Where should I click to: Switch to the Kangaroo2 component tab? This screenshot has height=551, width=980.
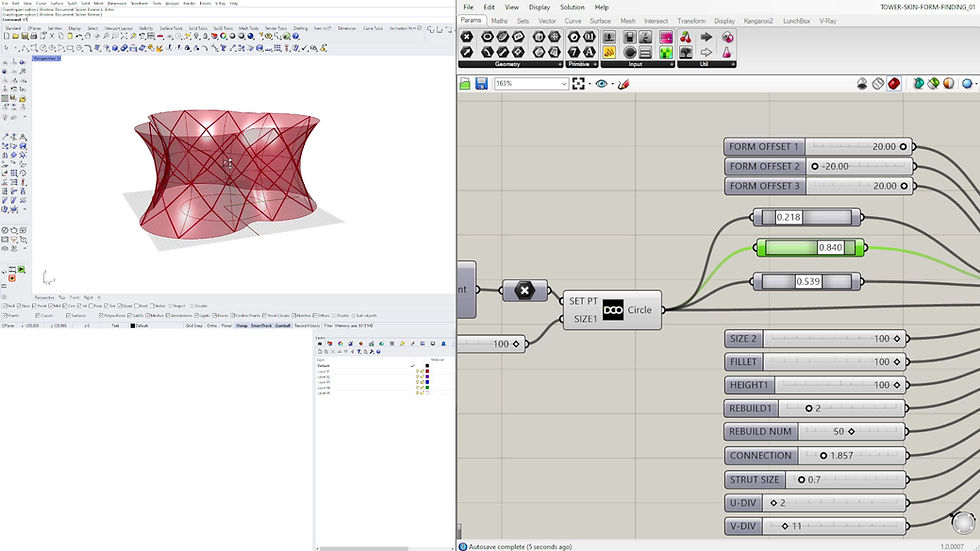[x=758, y=21]
